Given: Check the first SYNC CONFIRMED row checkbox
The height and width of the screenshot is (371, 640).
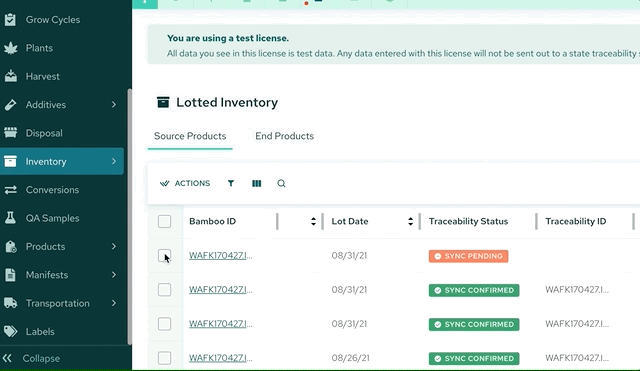Looking at the screenshot, I should tap(164, 290).
